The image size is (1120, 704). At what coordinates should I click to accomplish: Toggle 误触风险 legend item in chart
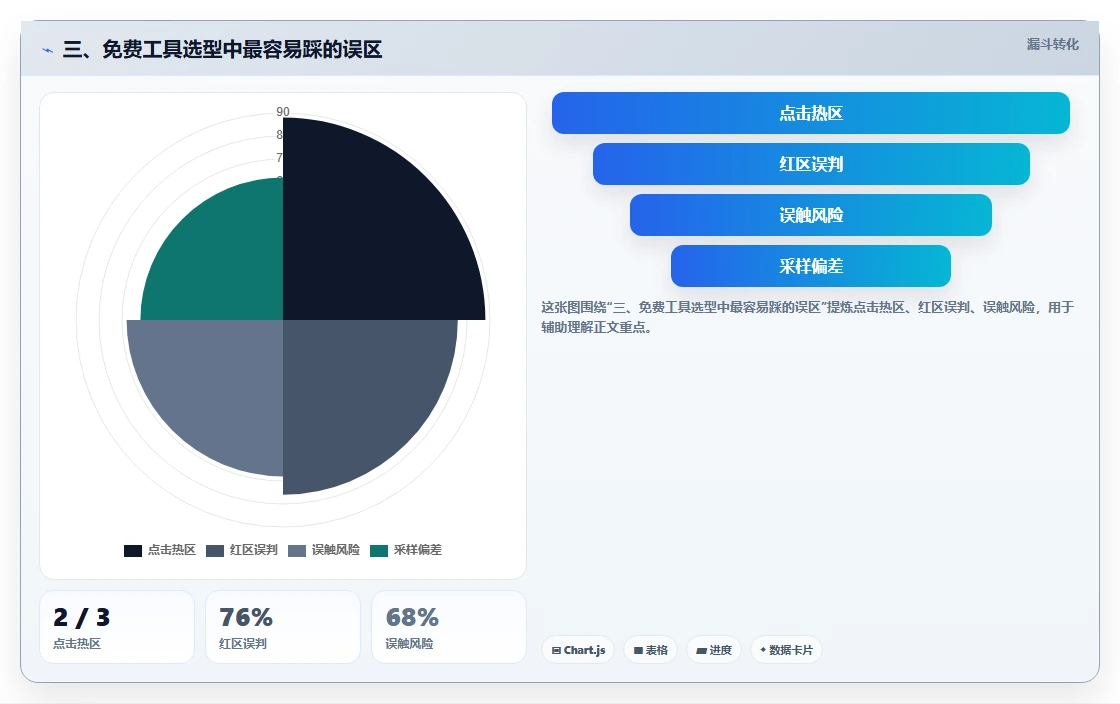click(324, 550)
